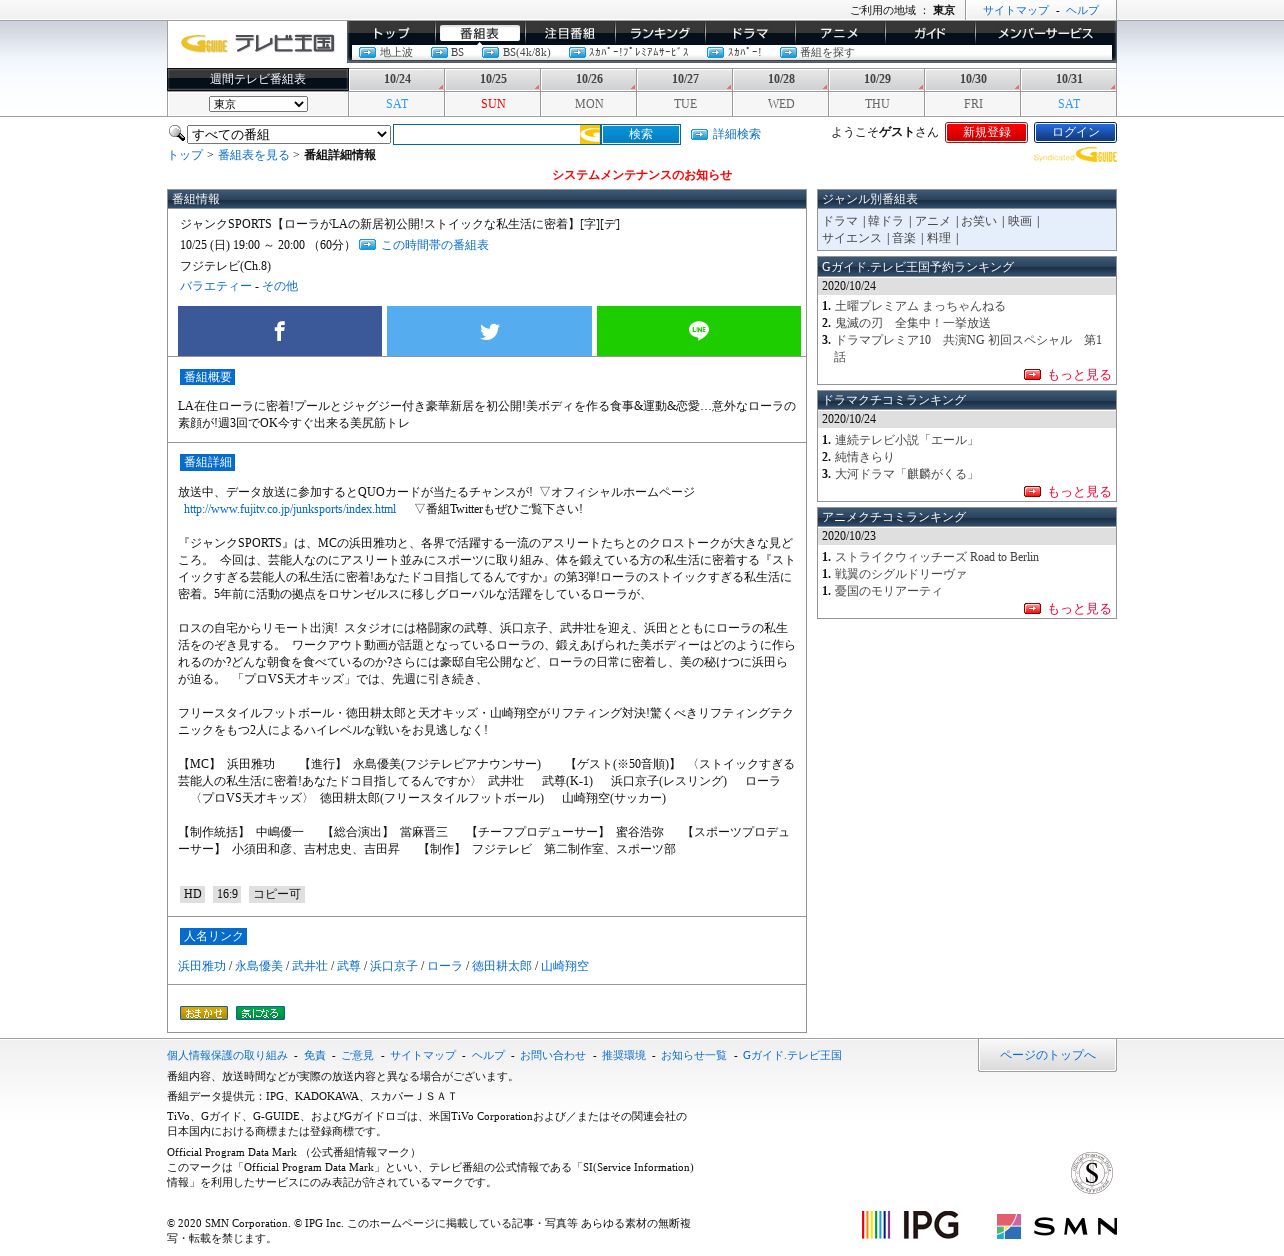Open the ランキング menu item
This screenshot has width=1284, height=1256.
(x=660, y=33)
